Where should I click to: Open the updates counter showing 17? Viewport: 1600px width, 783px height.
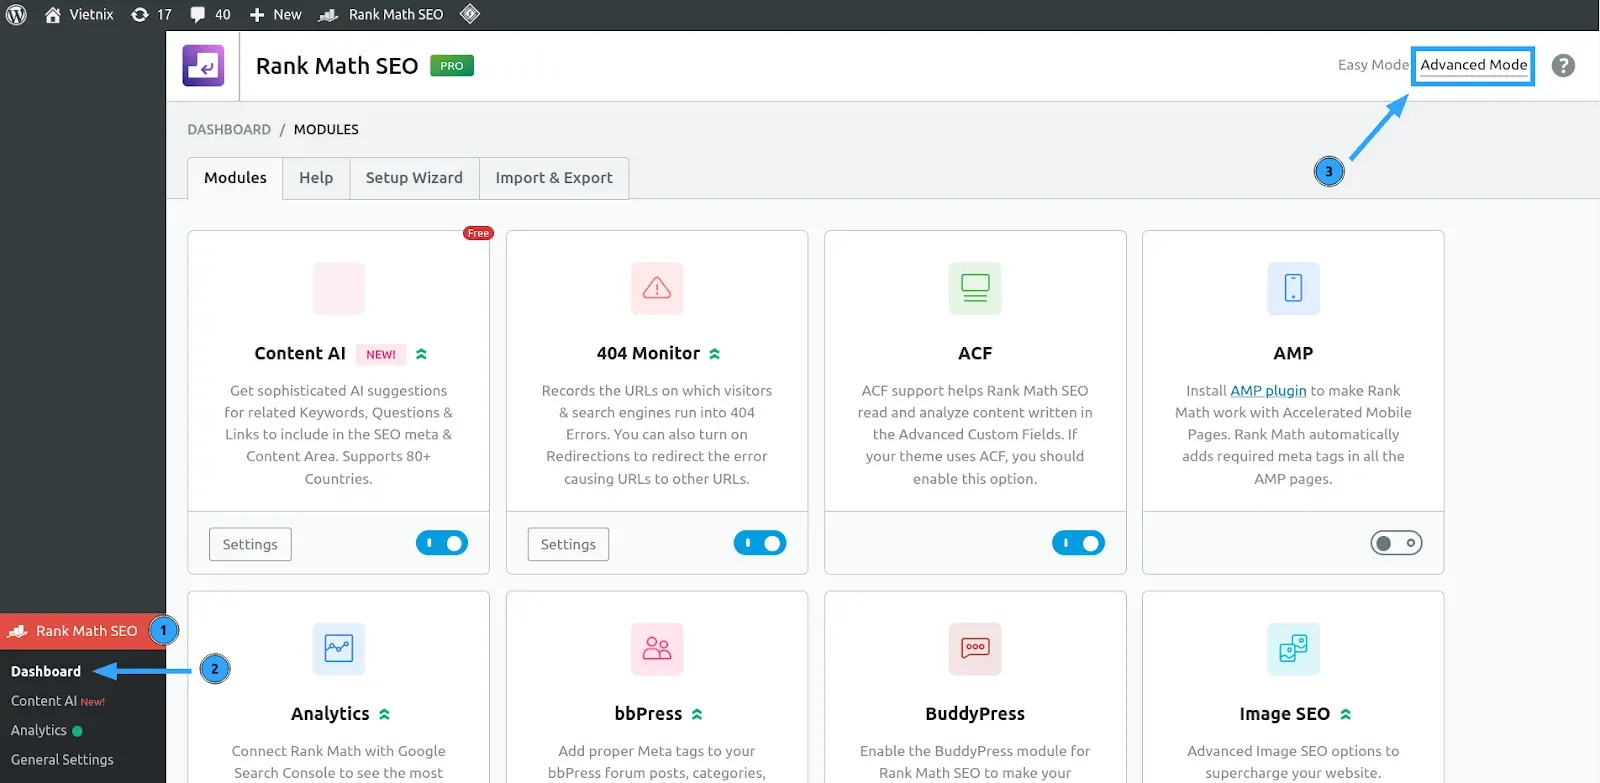[152, 15]
